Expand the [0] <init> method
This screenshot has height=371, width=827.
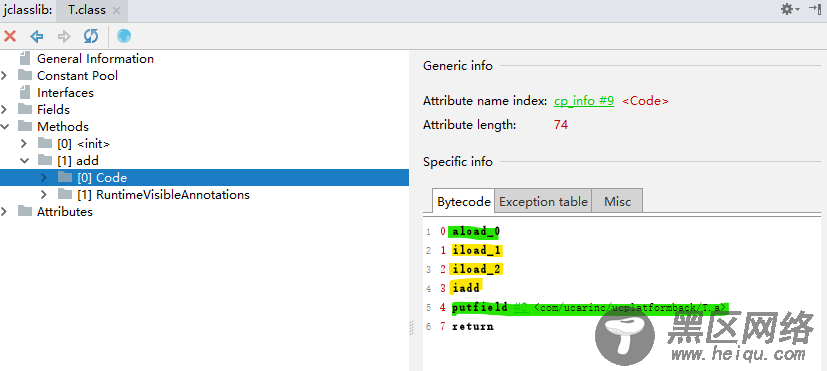tap(23, 143)
